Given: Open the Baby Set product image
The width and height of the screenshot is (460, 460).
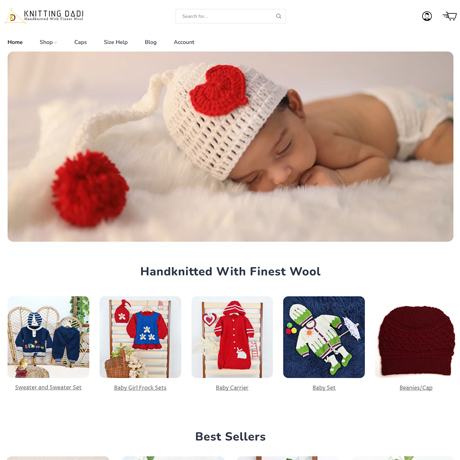Looking at the screenshot, I should pos(324,337).
